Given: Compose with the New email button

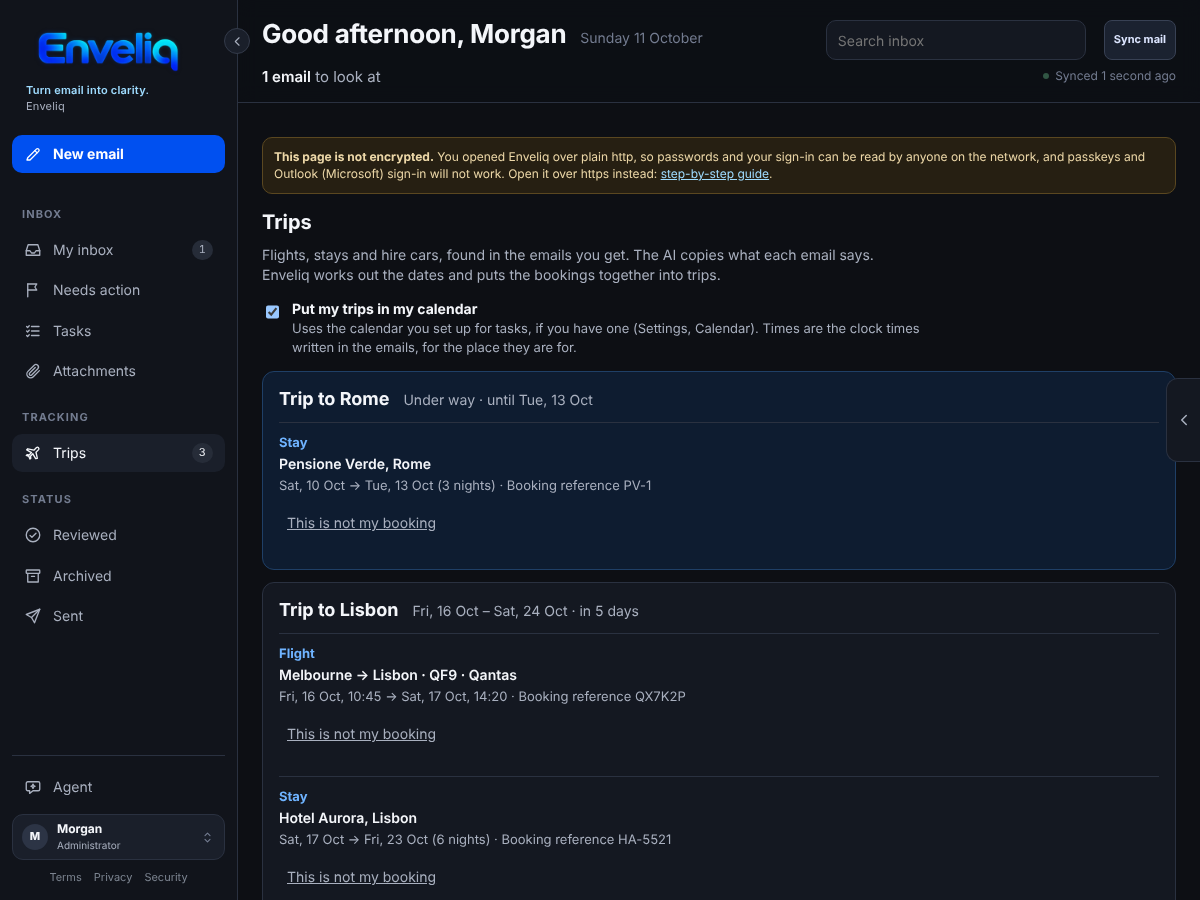Looking at the screenshot, I should [118, 154].
